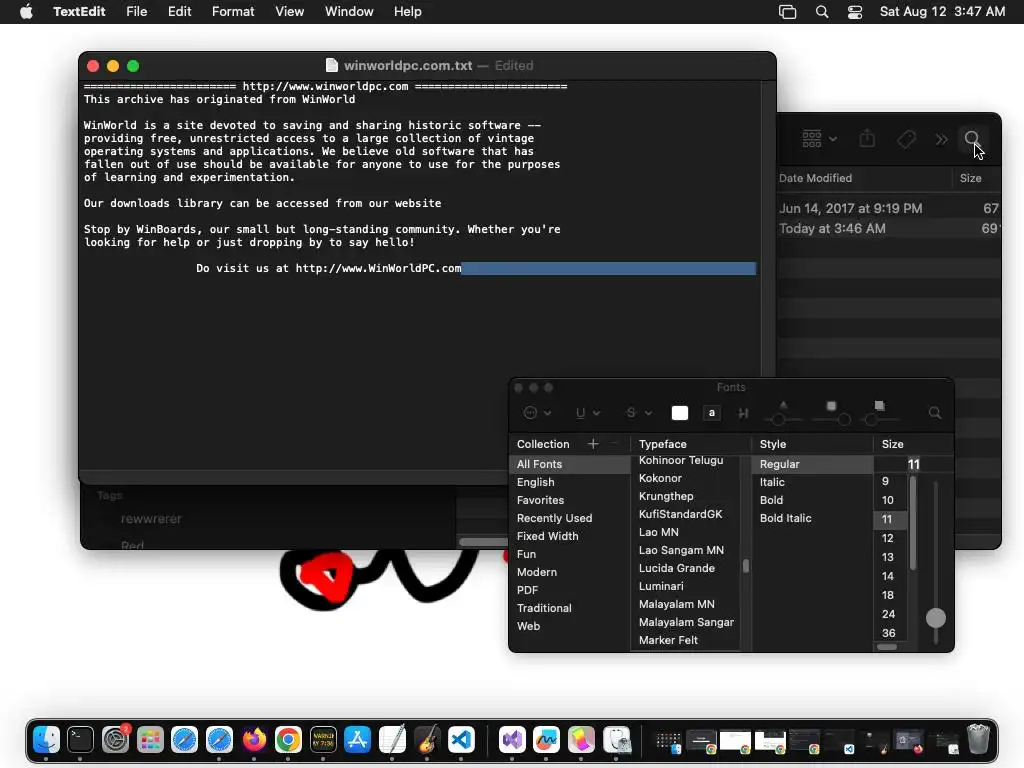Click the Finder window search icon
Image resolution: width=1024 pixels, height=768 pixels.
point(972,138)
